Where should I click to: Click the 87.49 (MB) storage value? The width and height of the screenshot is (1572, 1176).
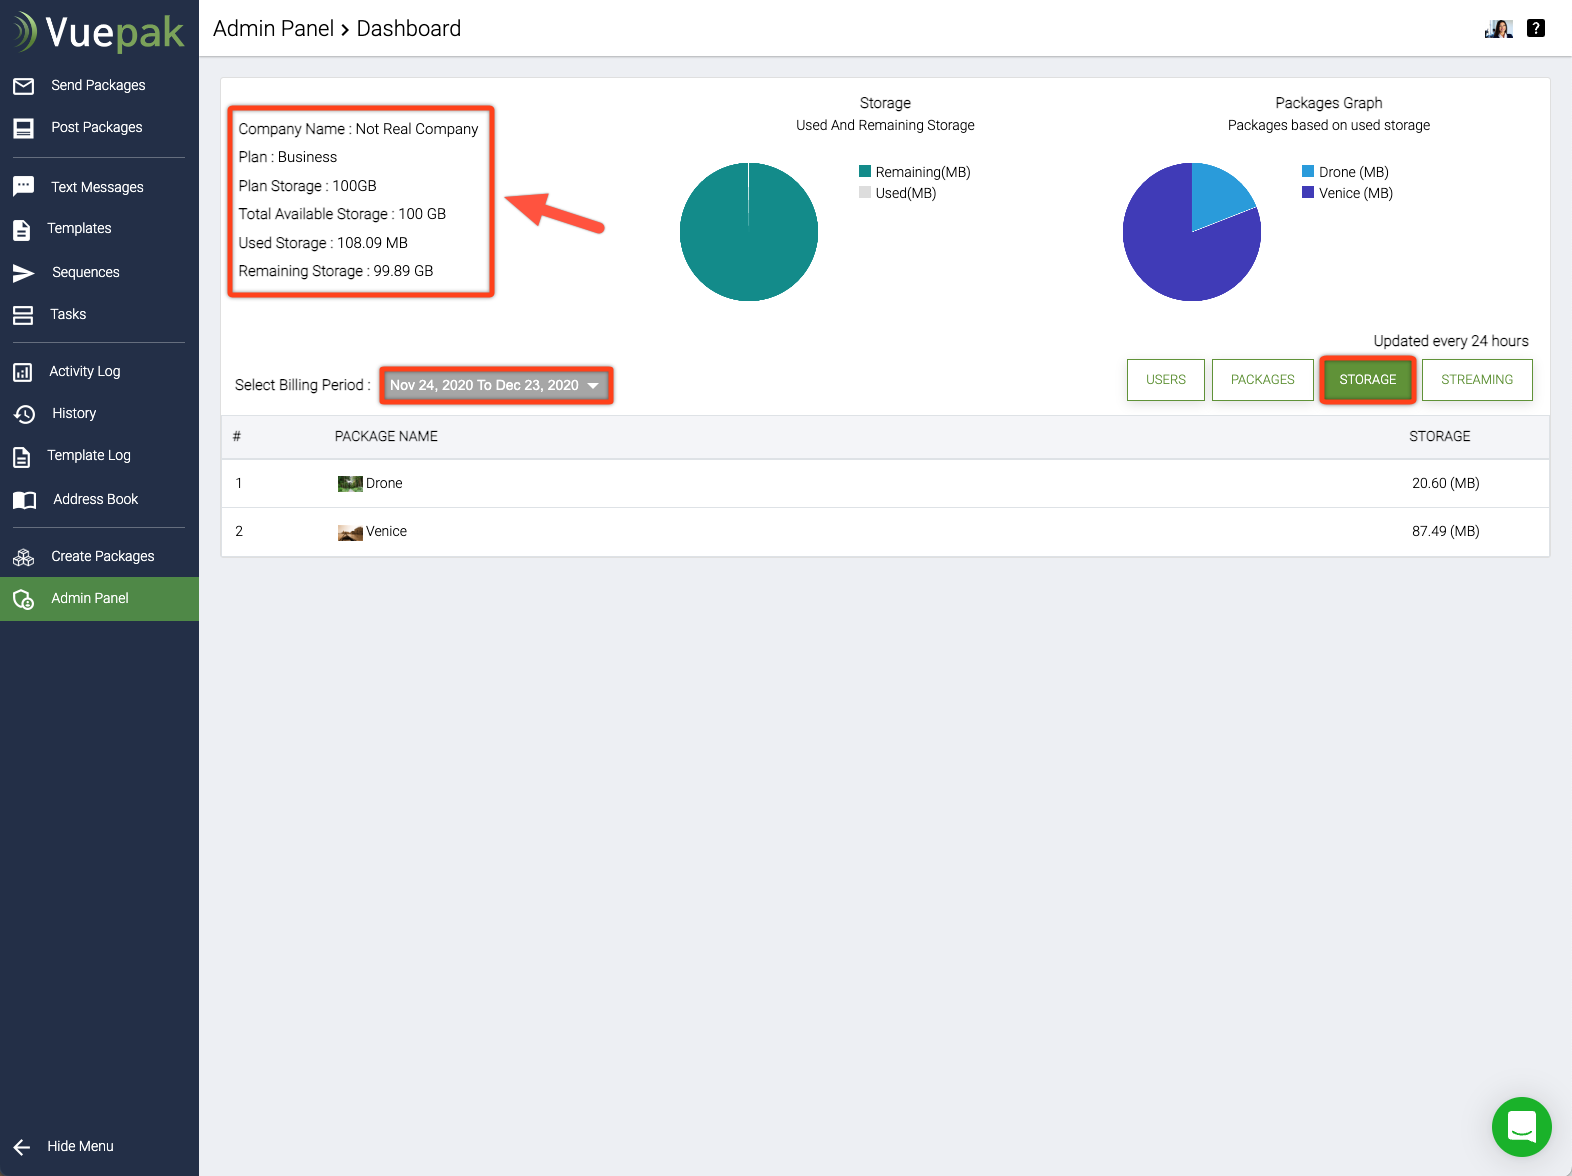click(x=1446, y=531)
